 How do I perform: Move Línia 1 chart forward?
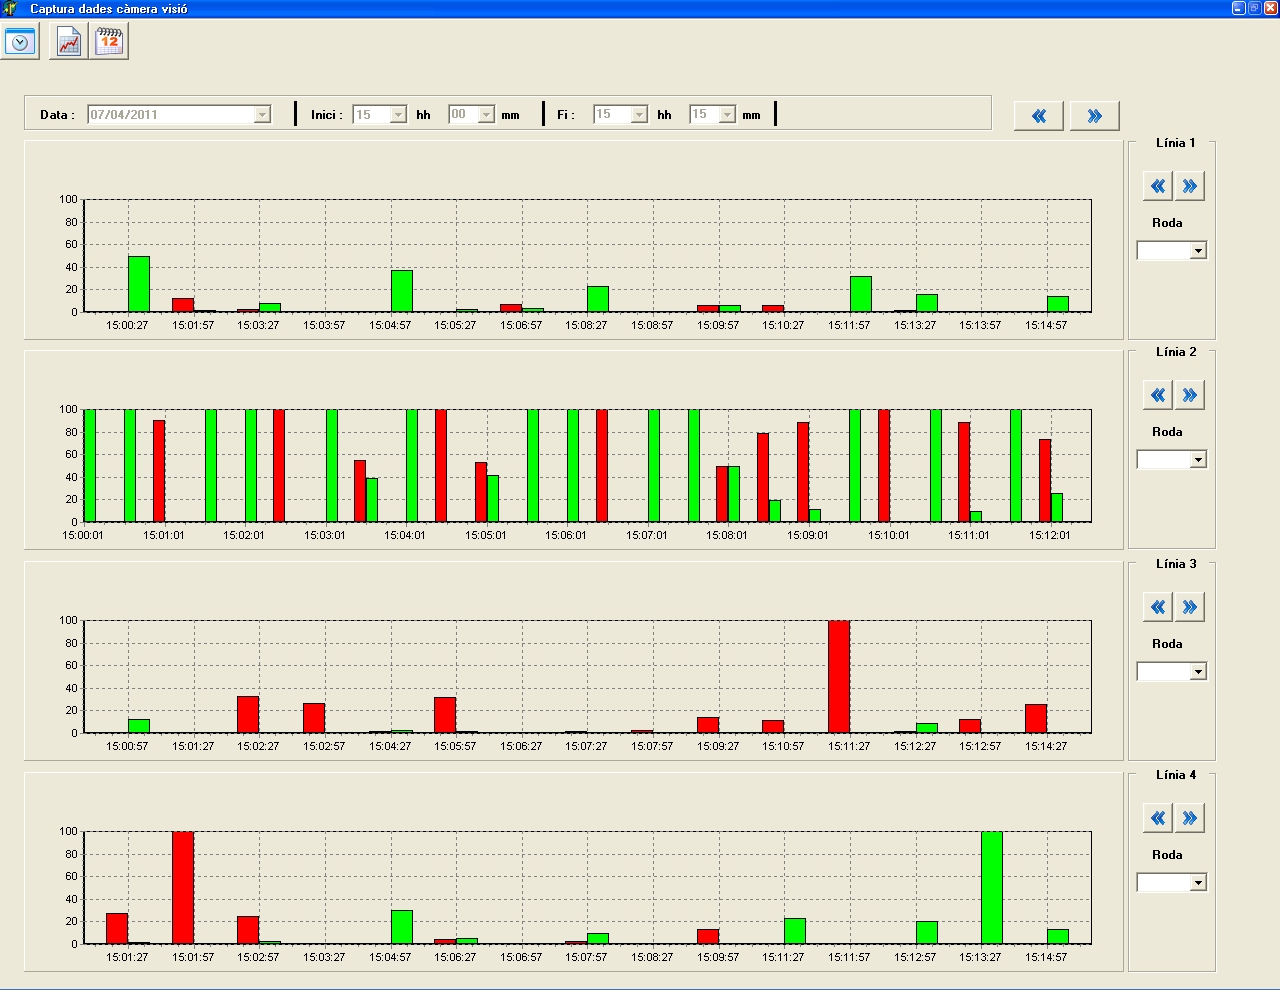(1190, 186)
